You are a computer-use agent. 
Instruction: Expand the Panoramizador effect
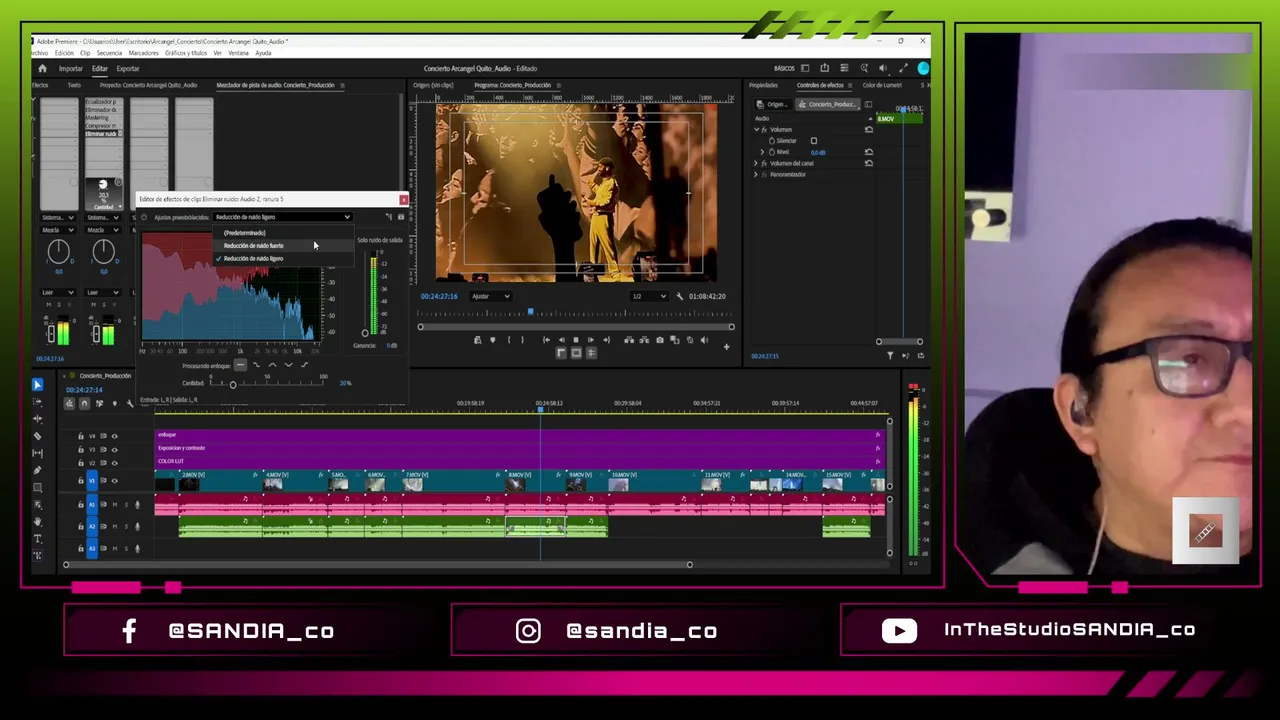[x=756, y=174]
